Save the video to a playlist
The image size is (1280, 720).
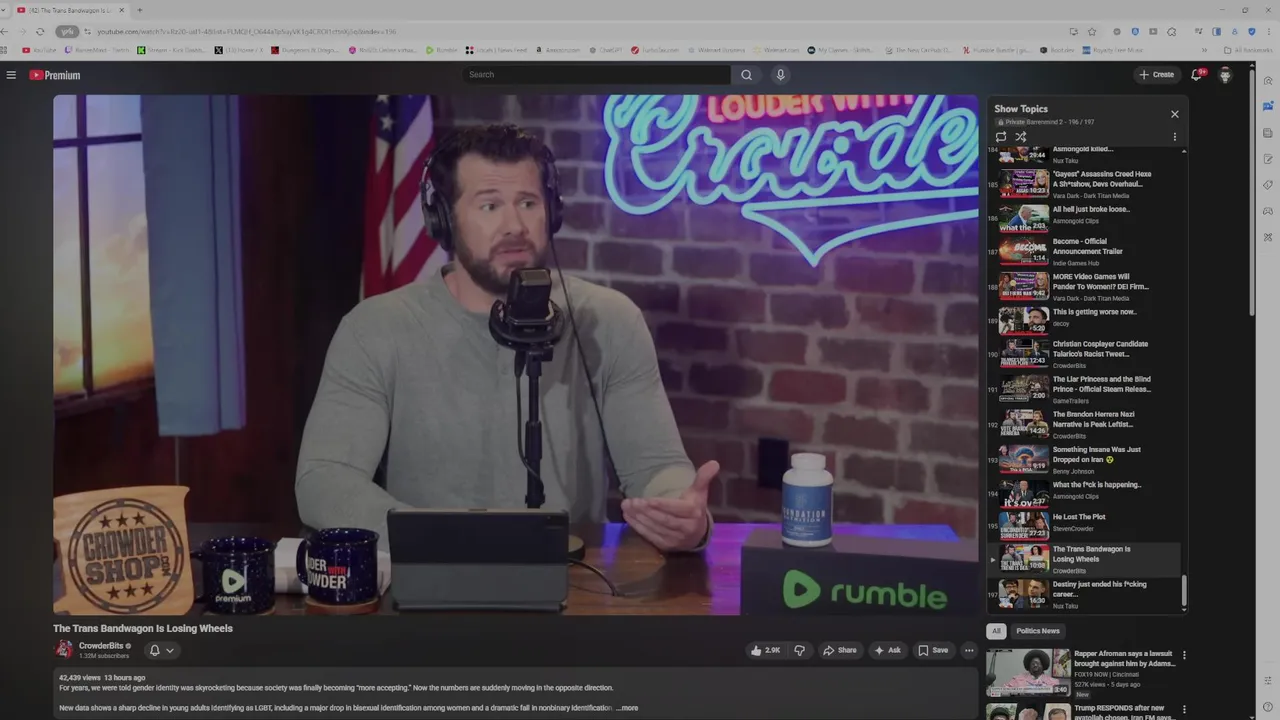point(933,650)
